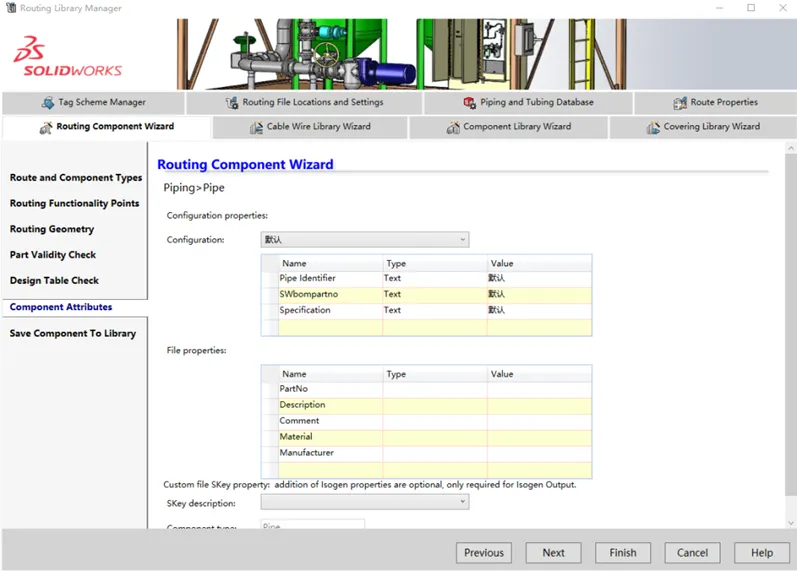Open the Piping and Tubing Database tab

point(528,103)
